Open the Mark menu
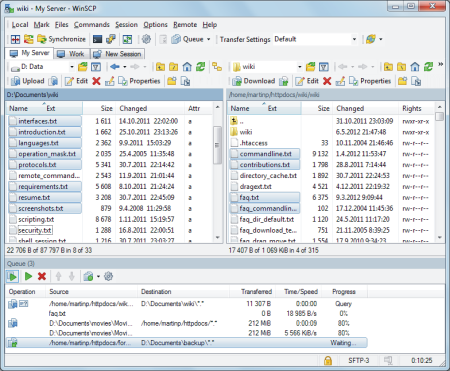Screen dimensions: 450x371 click(42, 25)
